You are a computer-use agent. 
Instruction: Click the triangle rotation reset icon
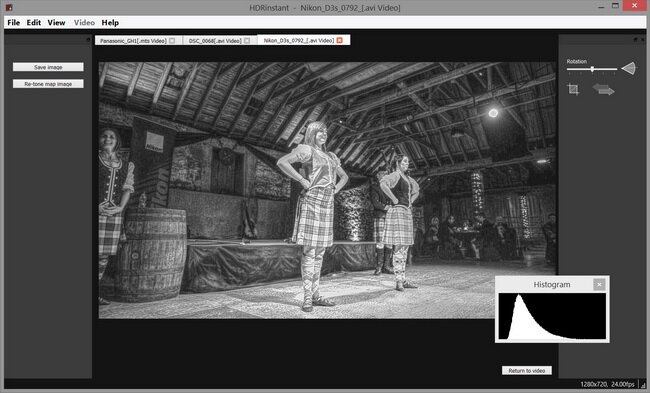point(628,68)
